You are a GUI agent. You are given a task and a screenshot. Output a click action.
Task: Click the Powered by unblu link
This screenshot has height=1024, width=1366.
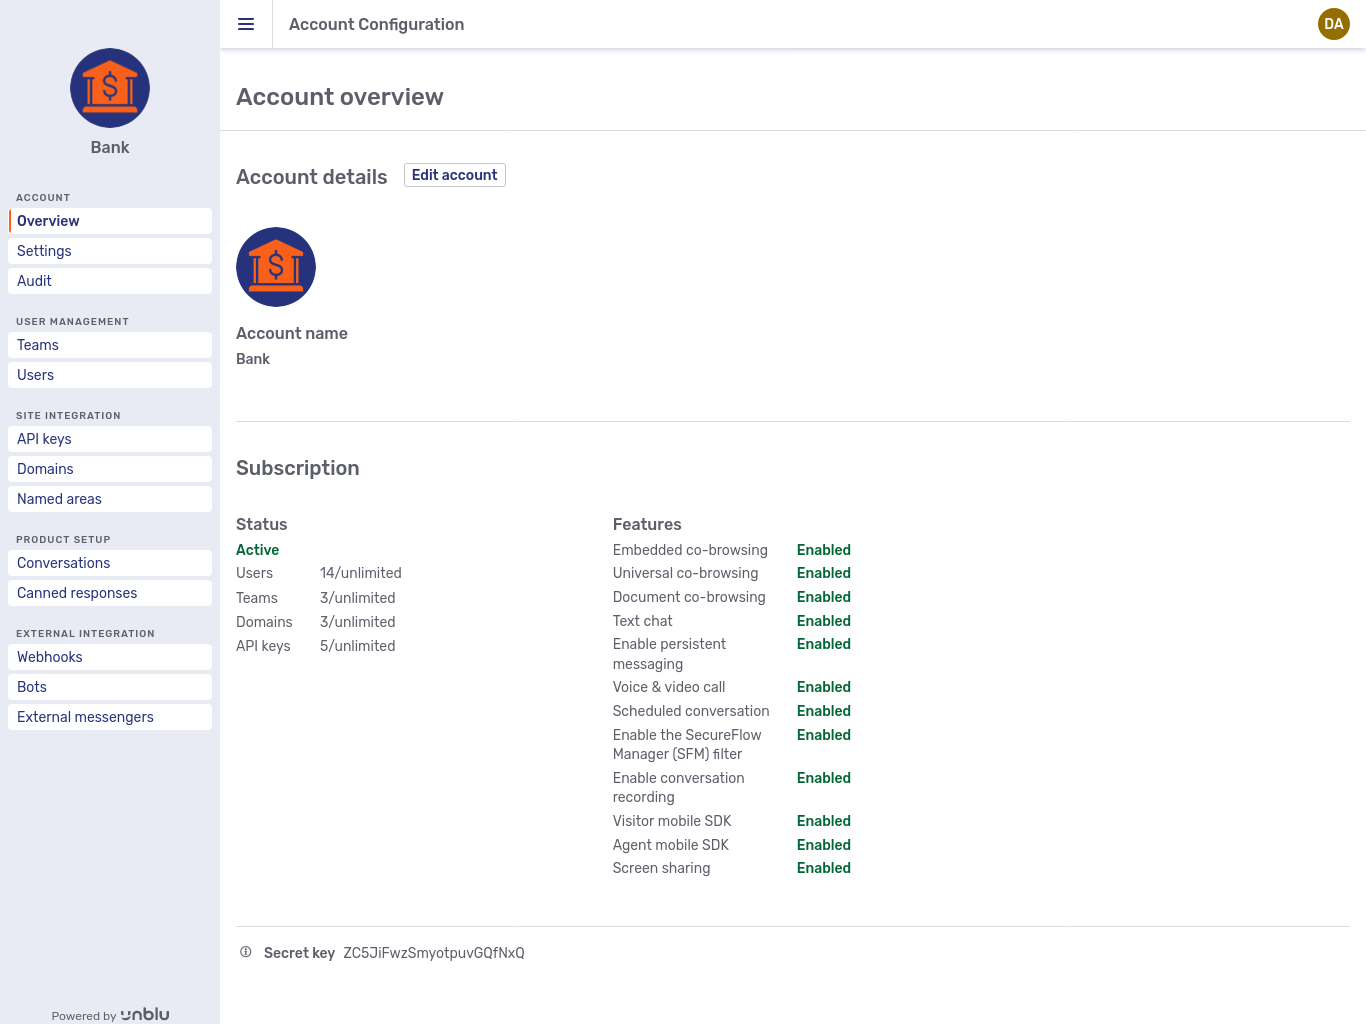110,1015
